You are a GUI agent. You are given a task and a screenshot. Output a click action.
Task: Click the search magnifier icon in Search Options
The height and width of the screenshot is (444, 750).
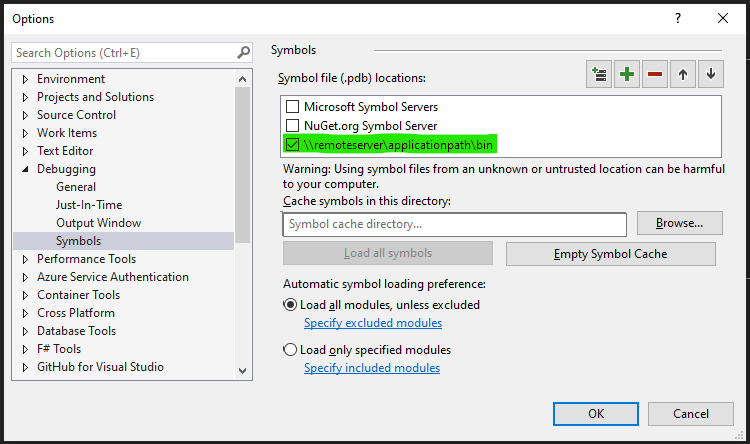tap(243, 52)
